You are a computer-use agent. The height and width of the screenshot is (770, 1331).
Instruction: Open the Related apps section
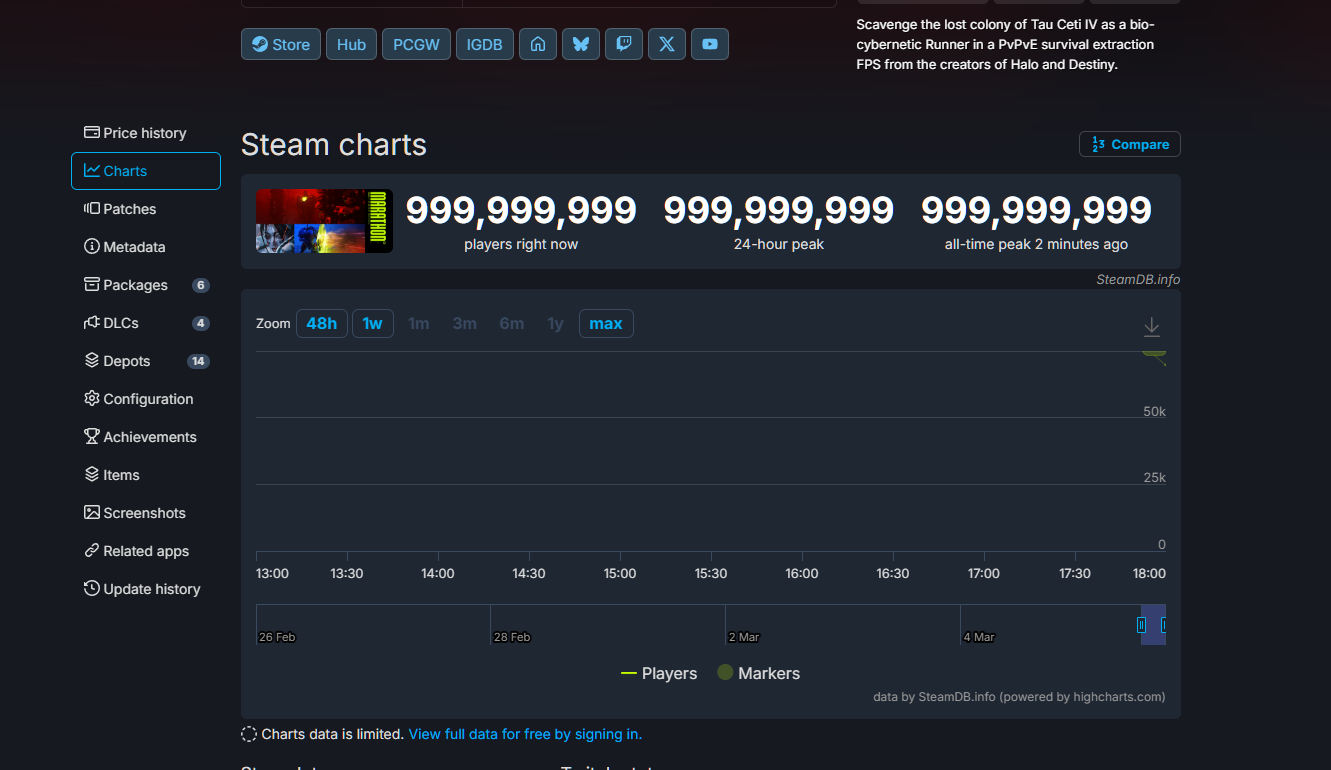(146, 551)
